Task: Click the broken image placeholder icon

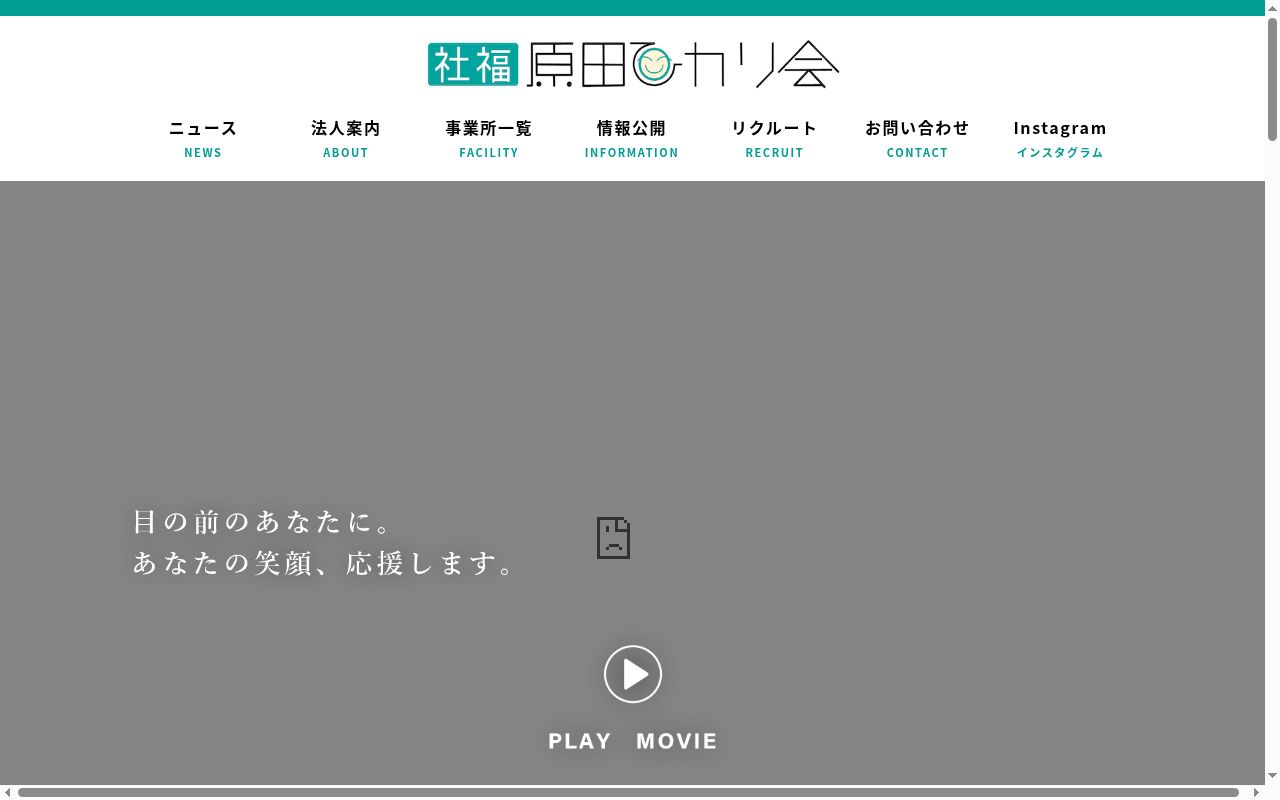Action: (613, 538)
